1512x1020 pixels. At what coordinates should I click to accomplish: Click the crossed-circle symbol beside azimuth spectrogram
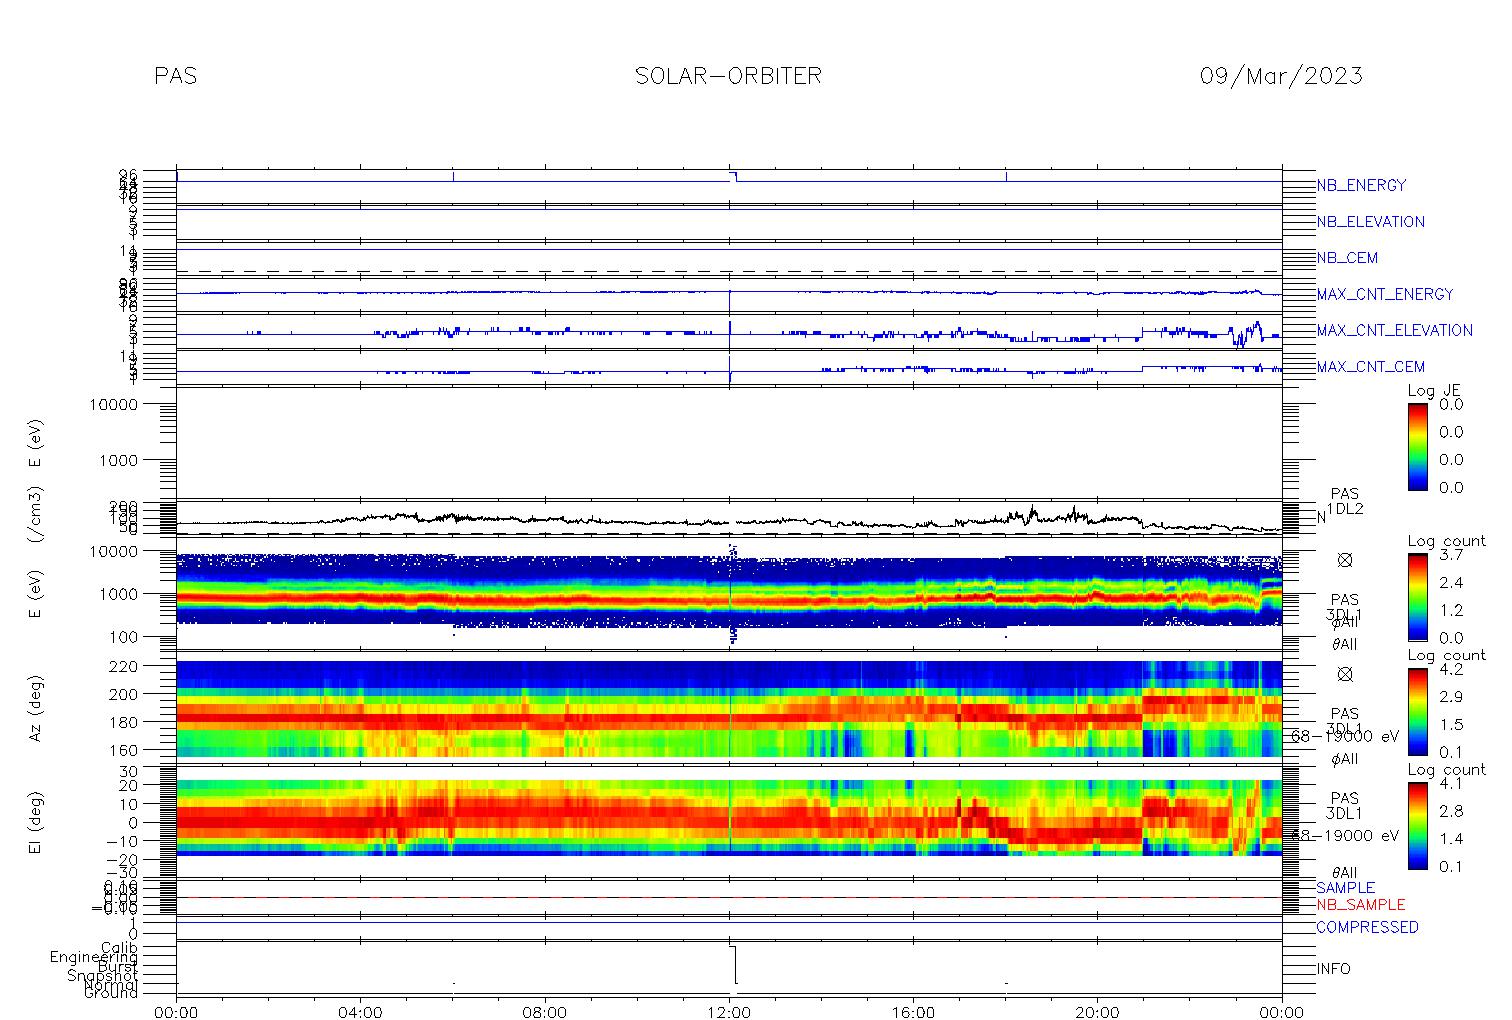[x=1345, y=674]
